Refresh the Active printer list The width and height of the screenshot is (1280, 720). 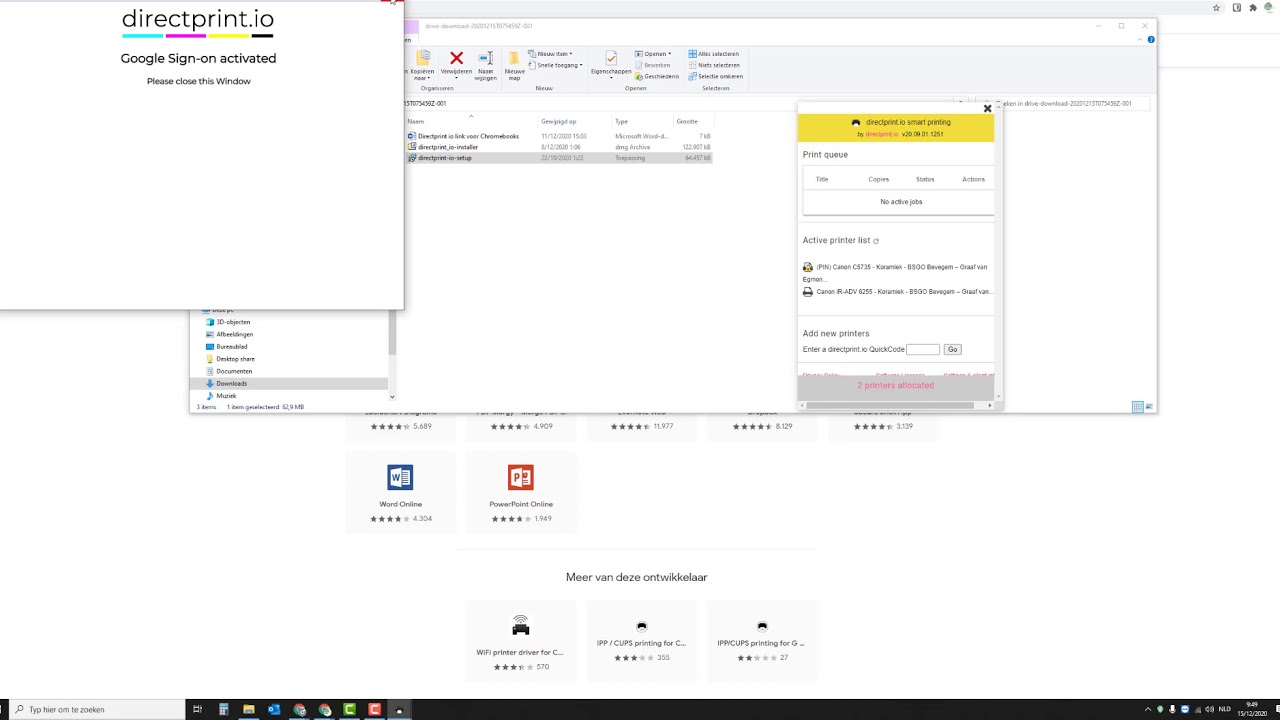tap(876, 241)
